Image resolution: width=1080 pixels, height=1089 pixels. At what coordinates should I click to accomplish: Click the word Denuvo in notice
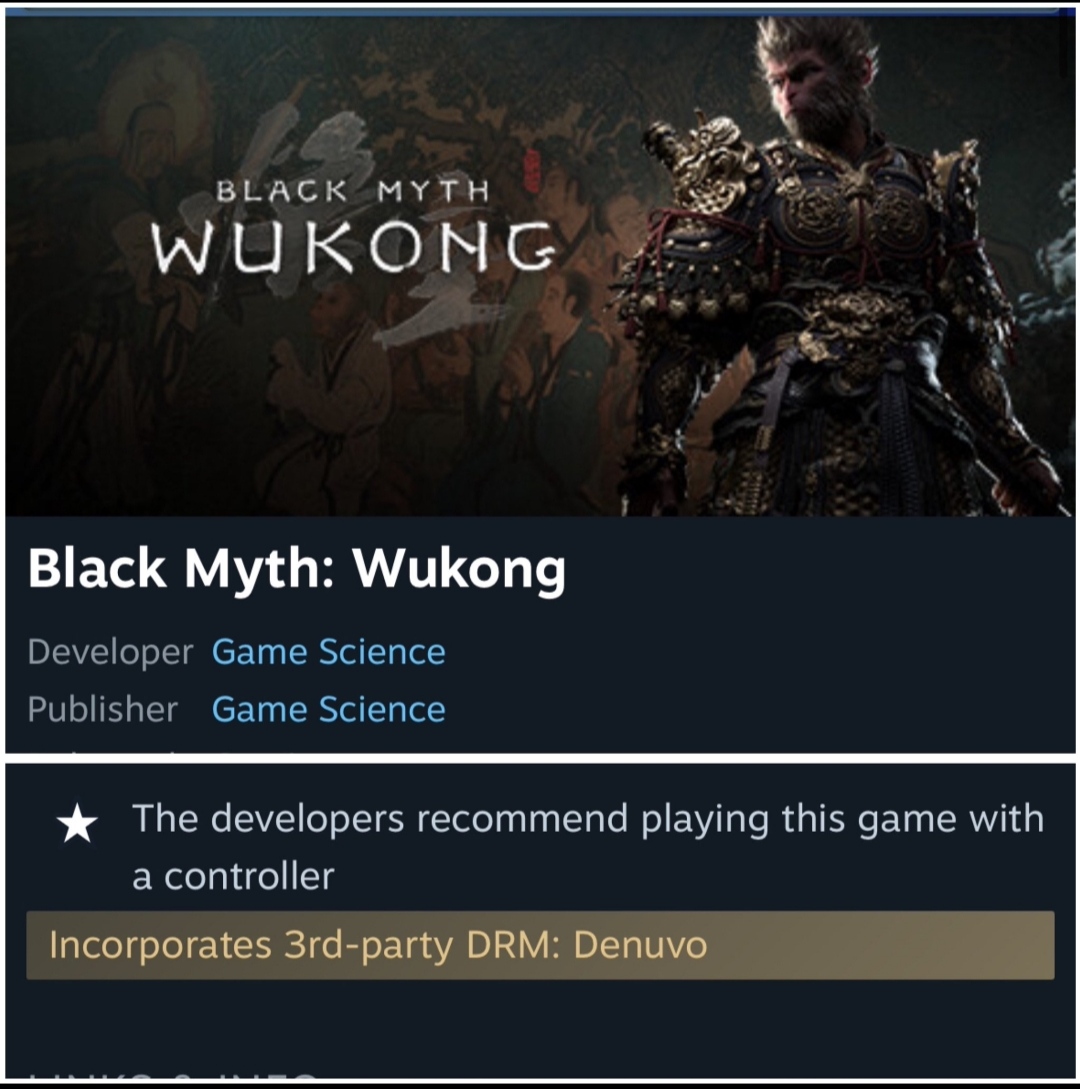pos(640,945)
